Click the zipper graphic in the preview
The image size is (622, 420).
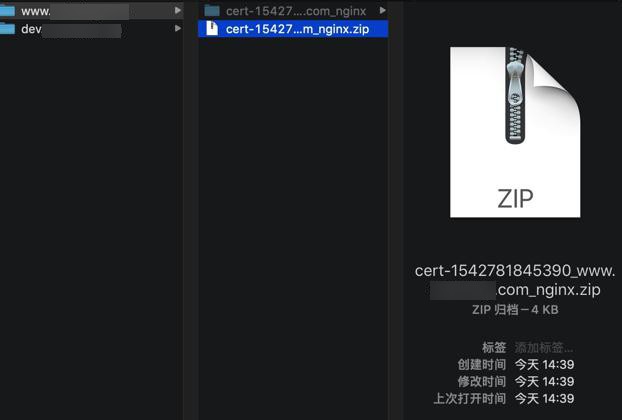(x=515, y=95)
